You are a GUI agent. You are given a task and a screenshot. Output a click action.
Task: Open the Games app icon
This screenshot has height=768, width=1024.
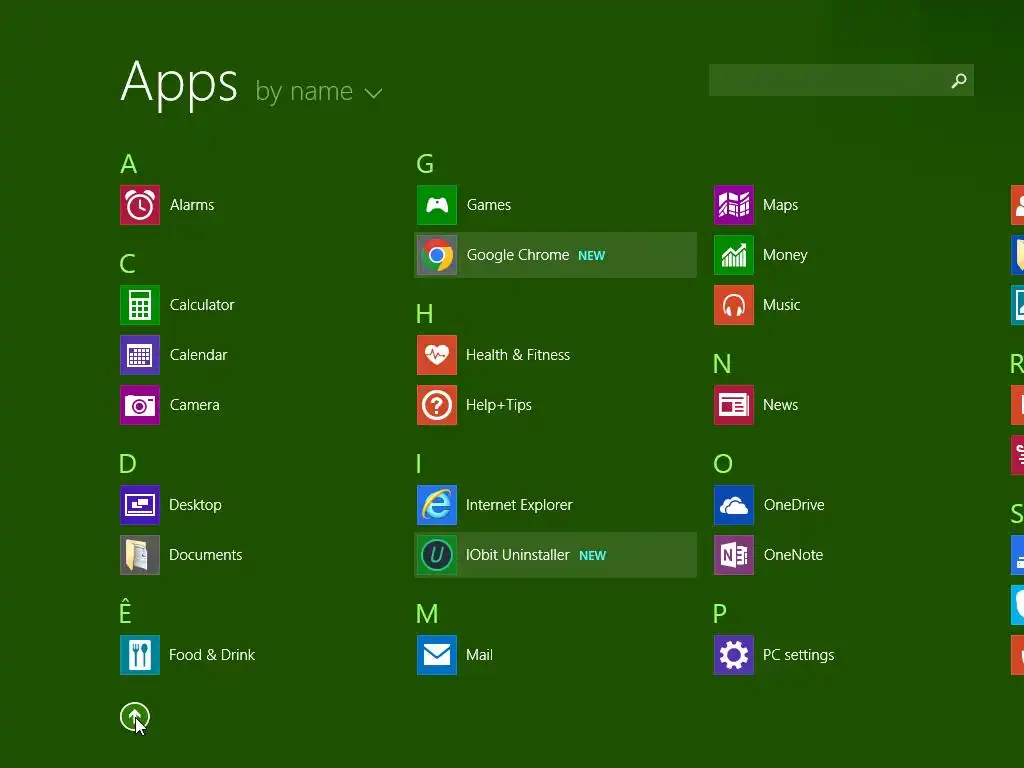click(x=437, y=205)
